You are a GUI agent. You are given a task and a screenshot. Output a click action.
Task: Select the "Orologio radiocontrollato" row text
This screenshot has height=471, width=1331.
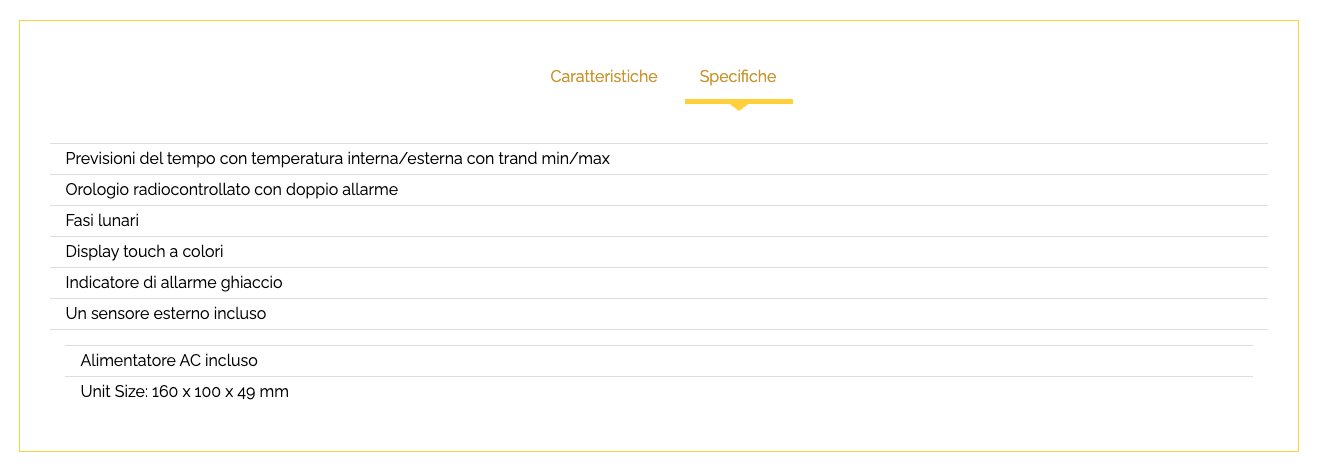click(x=231, y=190)
